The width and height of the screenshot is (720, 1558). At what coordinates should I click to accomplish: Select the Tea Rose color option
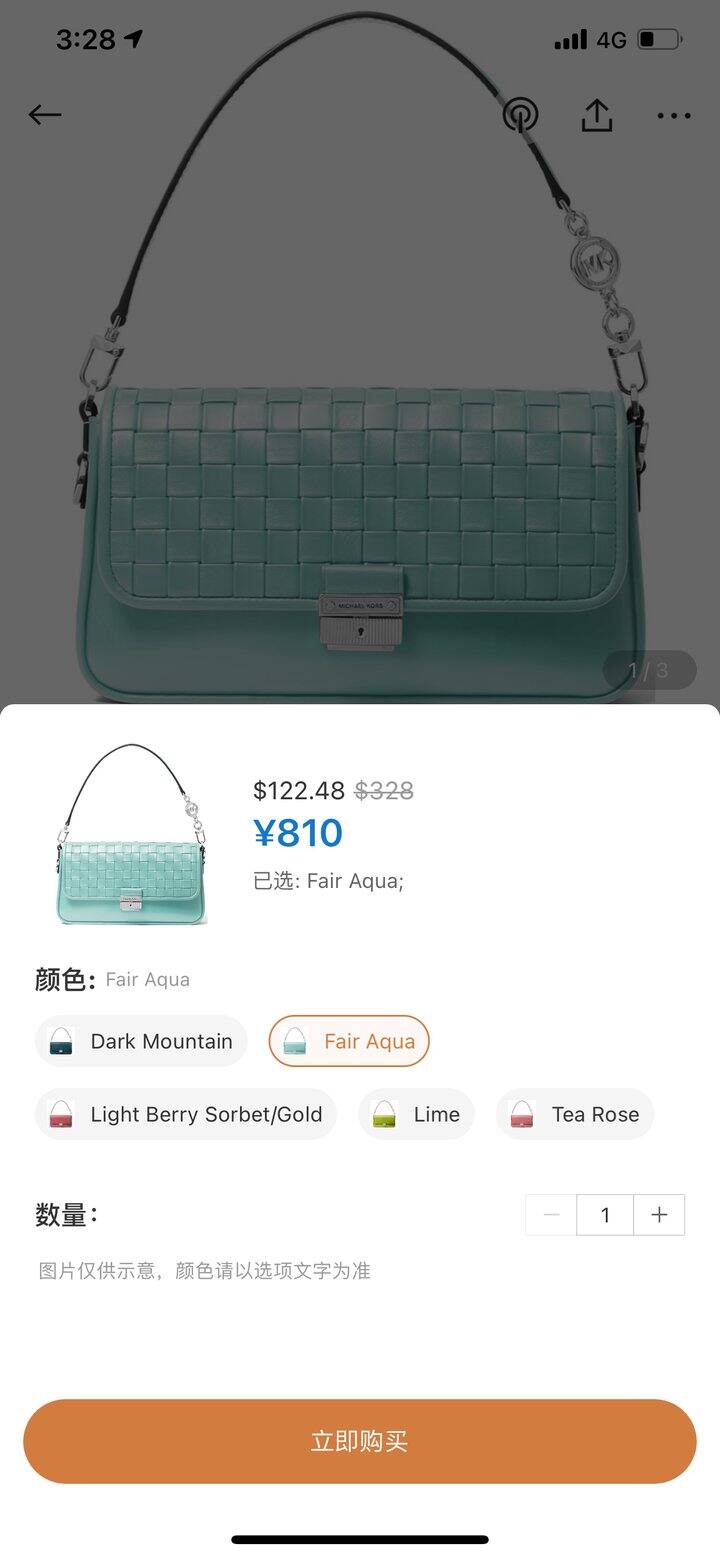pos(575,1114)
